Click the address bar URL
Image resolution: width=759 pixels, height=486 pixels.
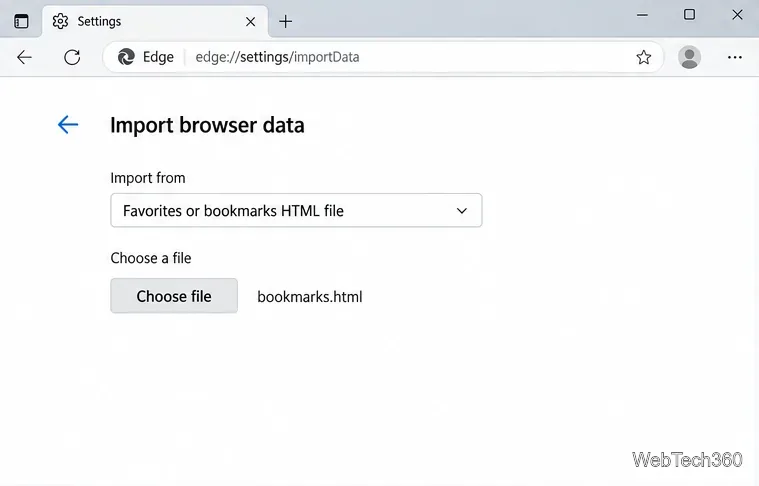tap(277, 57)
